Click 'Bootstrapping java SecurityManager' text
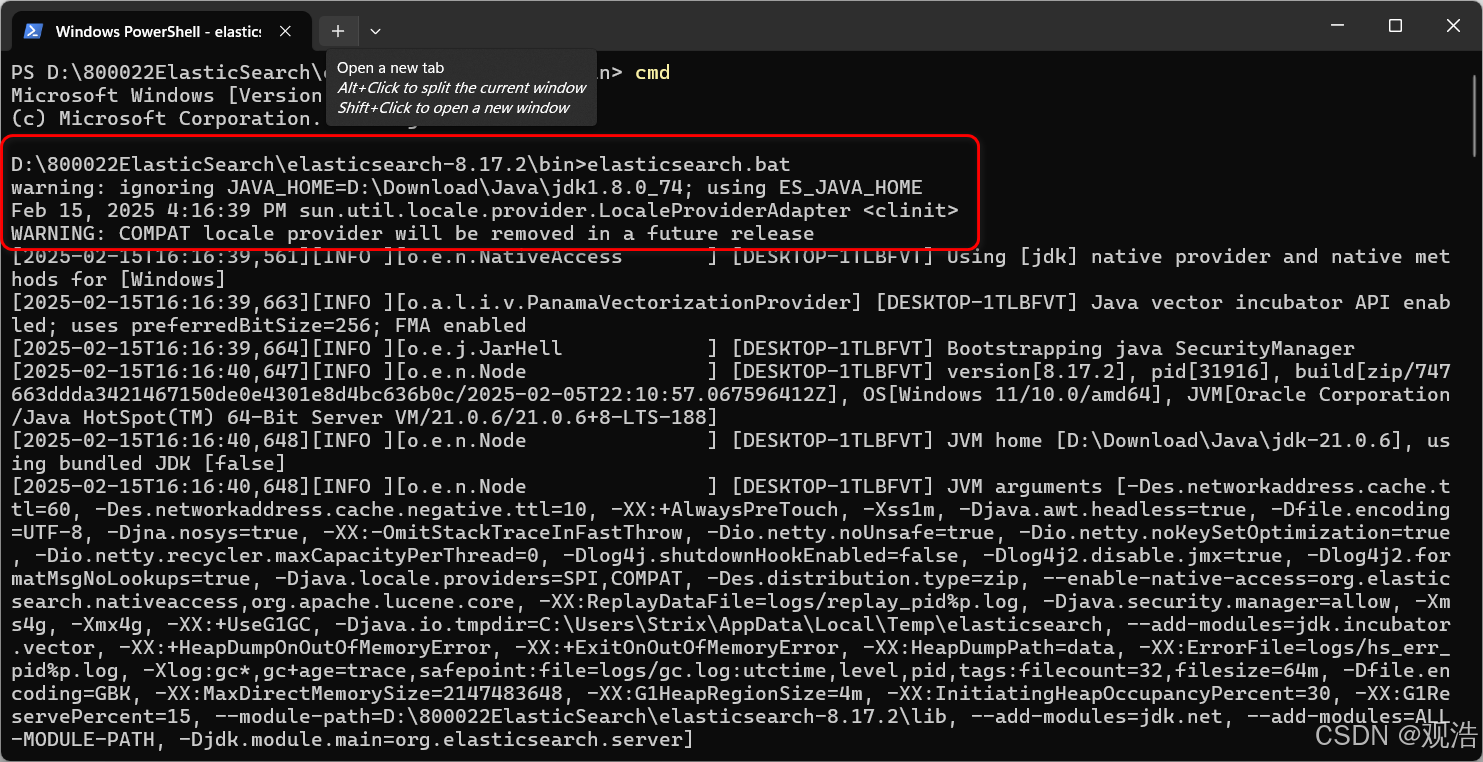Image resolution: width=1483 pixels, height=762 pixels. coord(1150,348)
